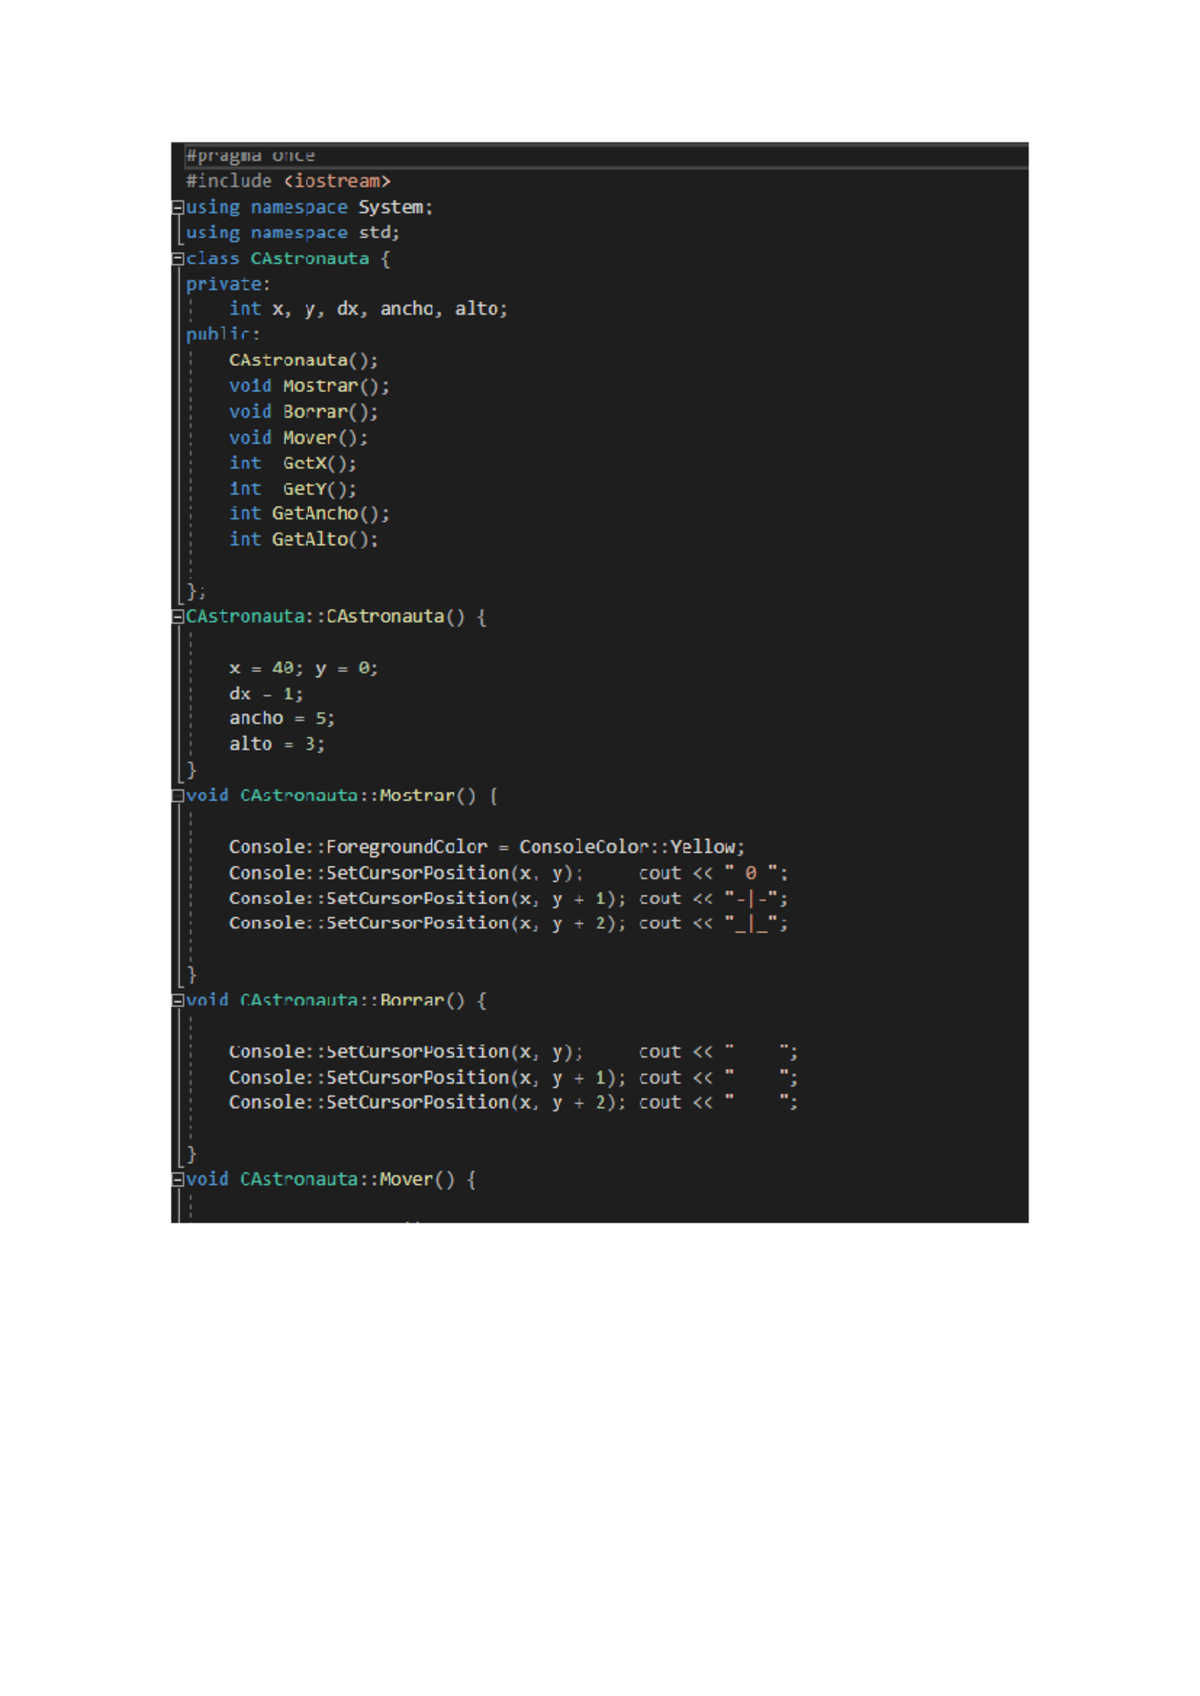Viewport: 1200px width, 1696px height.
Task: Click the cout << "-|-" statement
Action: pos(714,899)
